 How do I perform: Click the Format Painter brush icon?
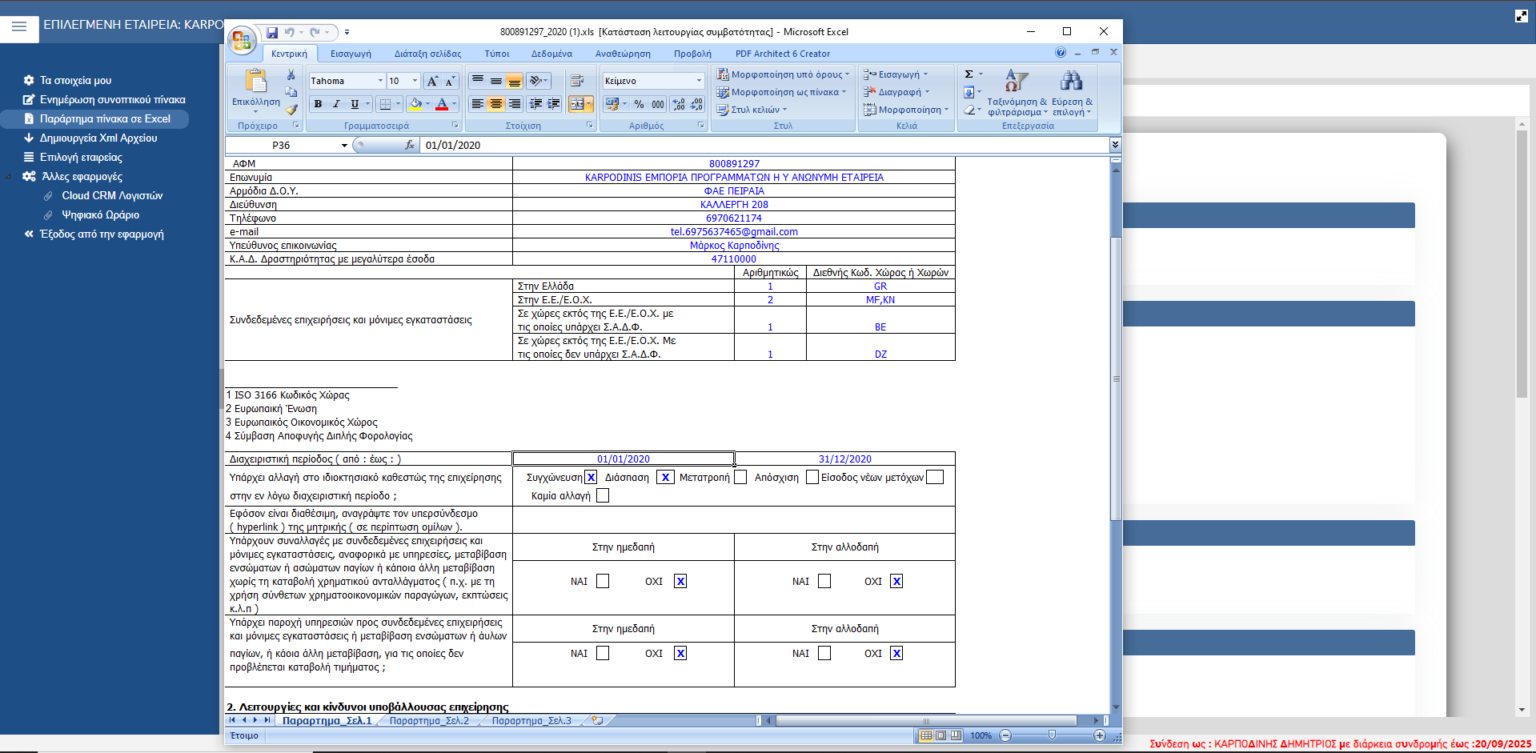pos(291,110)
